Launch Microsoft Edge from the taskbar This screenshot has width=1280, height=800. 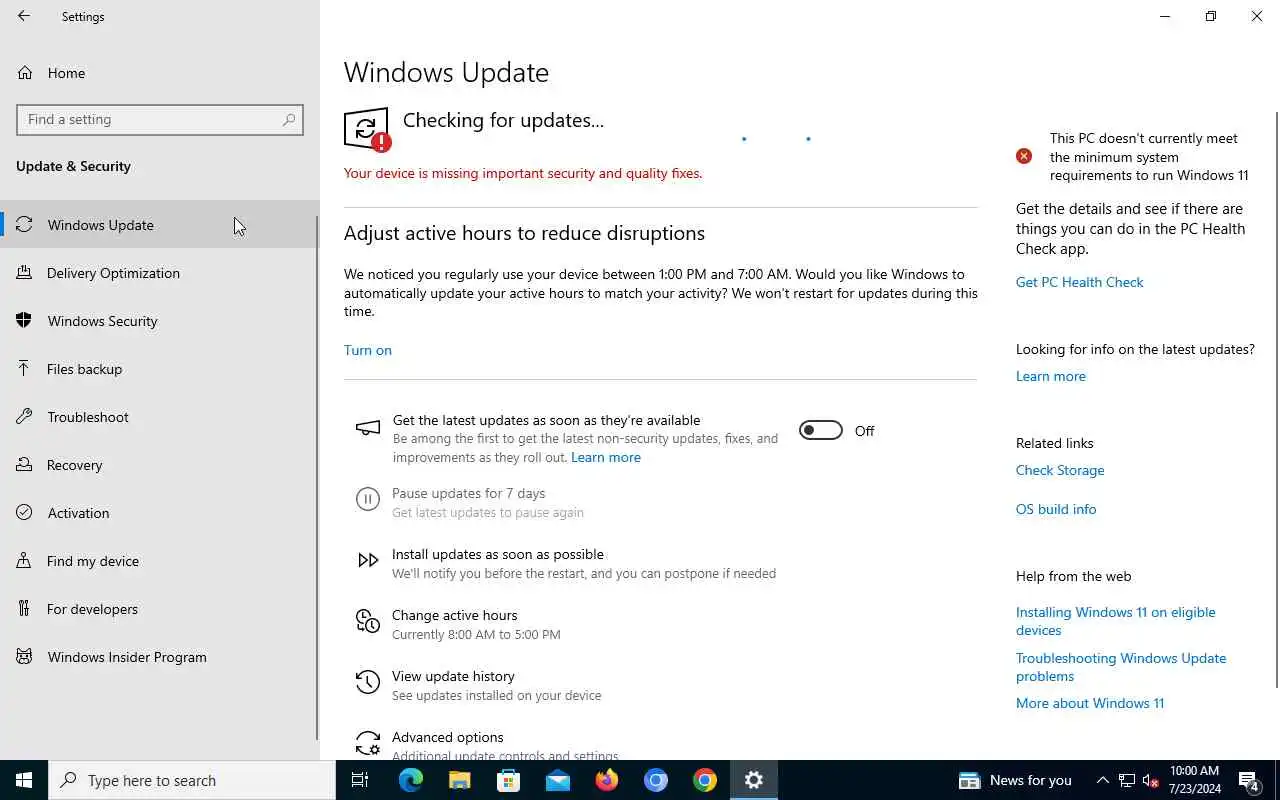coord(410,780)
